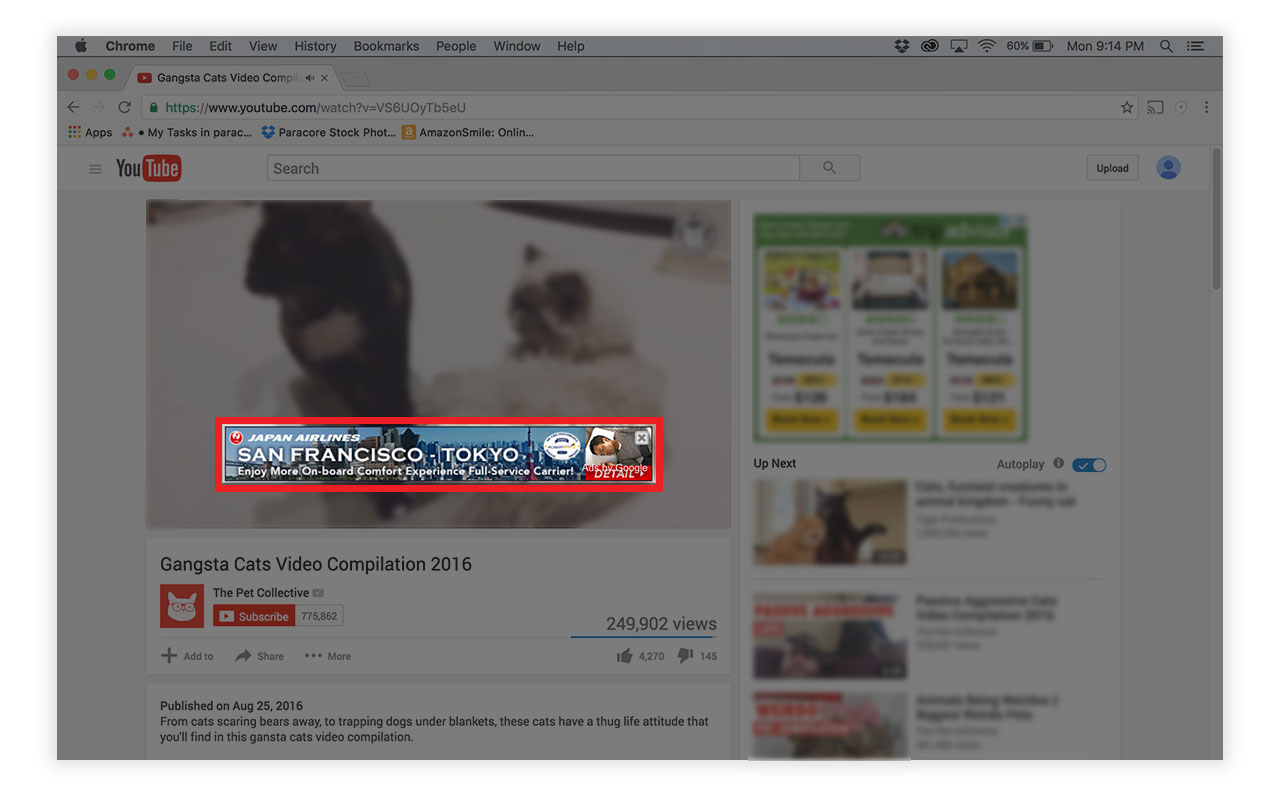Open the Passive Aggressive Cats thumbnail
The image size is (1275, 798).
click(x=830, y=636)
